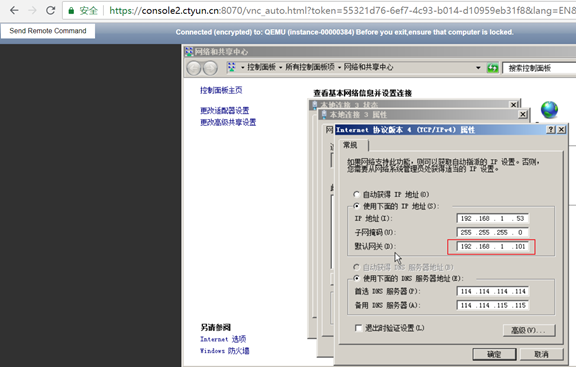This screenshot has width=576, height=367.
Task: Click the 首选 DNS 服务器 field
Action: point(493,291)
